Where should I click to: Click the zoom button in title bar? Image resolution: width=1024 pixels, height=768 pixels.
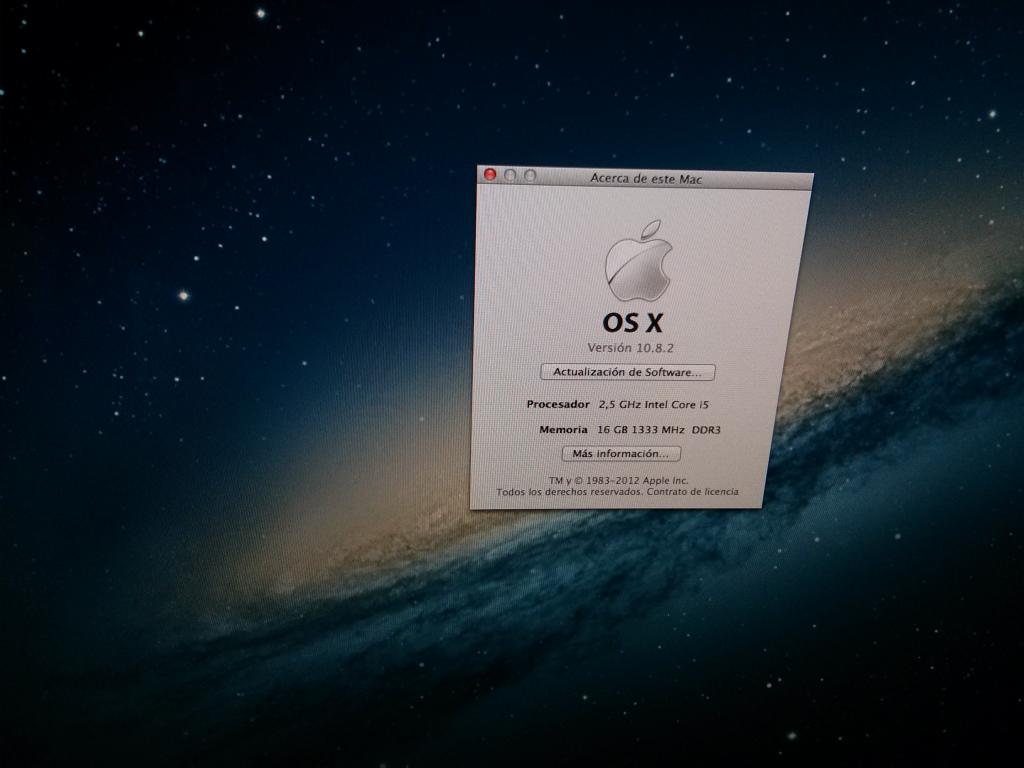click(530, 176)
